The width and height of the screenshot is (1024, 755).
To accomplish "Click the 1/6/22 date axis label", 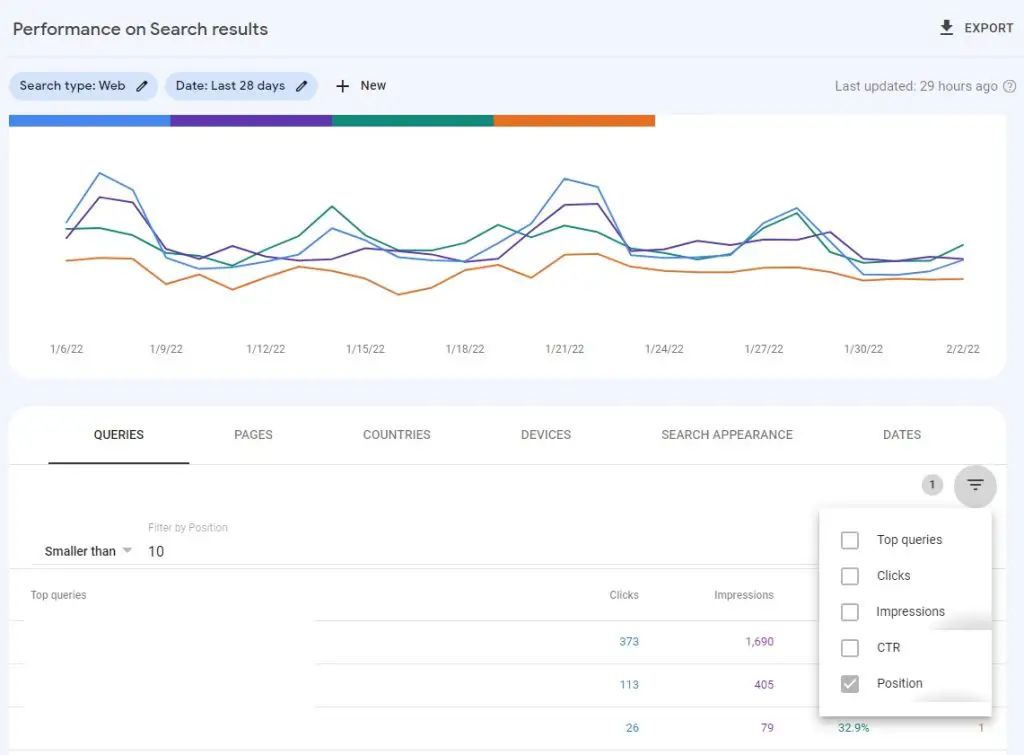I will pyautogui.click(x=67, y=349).
